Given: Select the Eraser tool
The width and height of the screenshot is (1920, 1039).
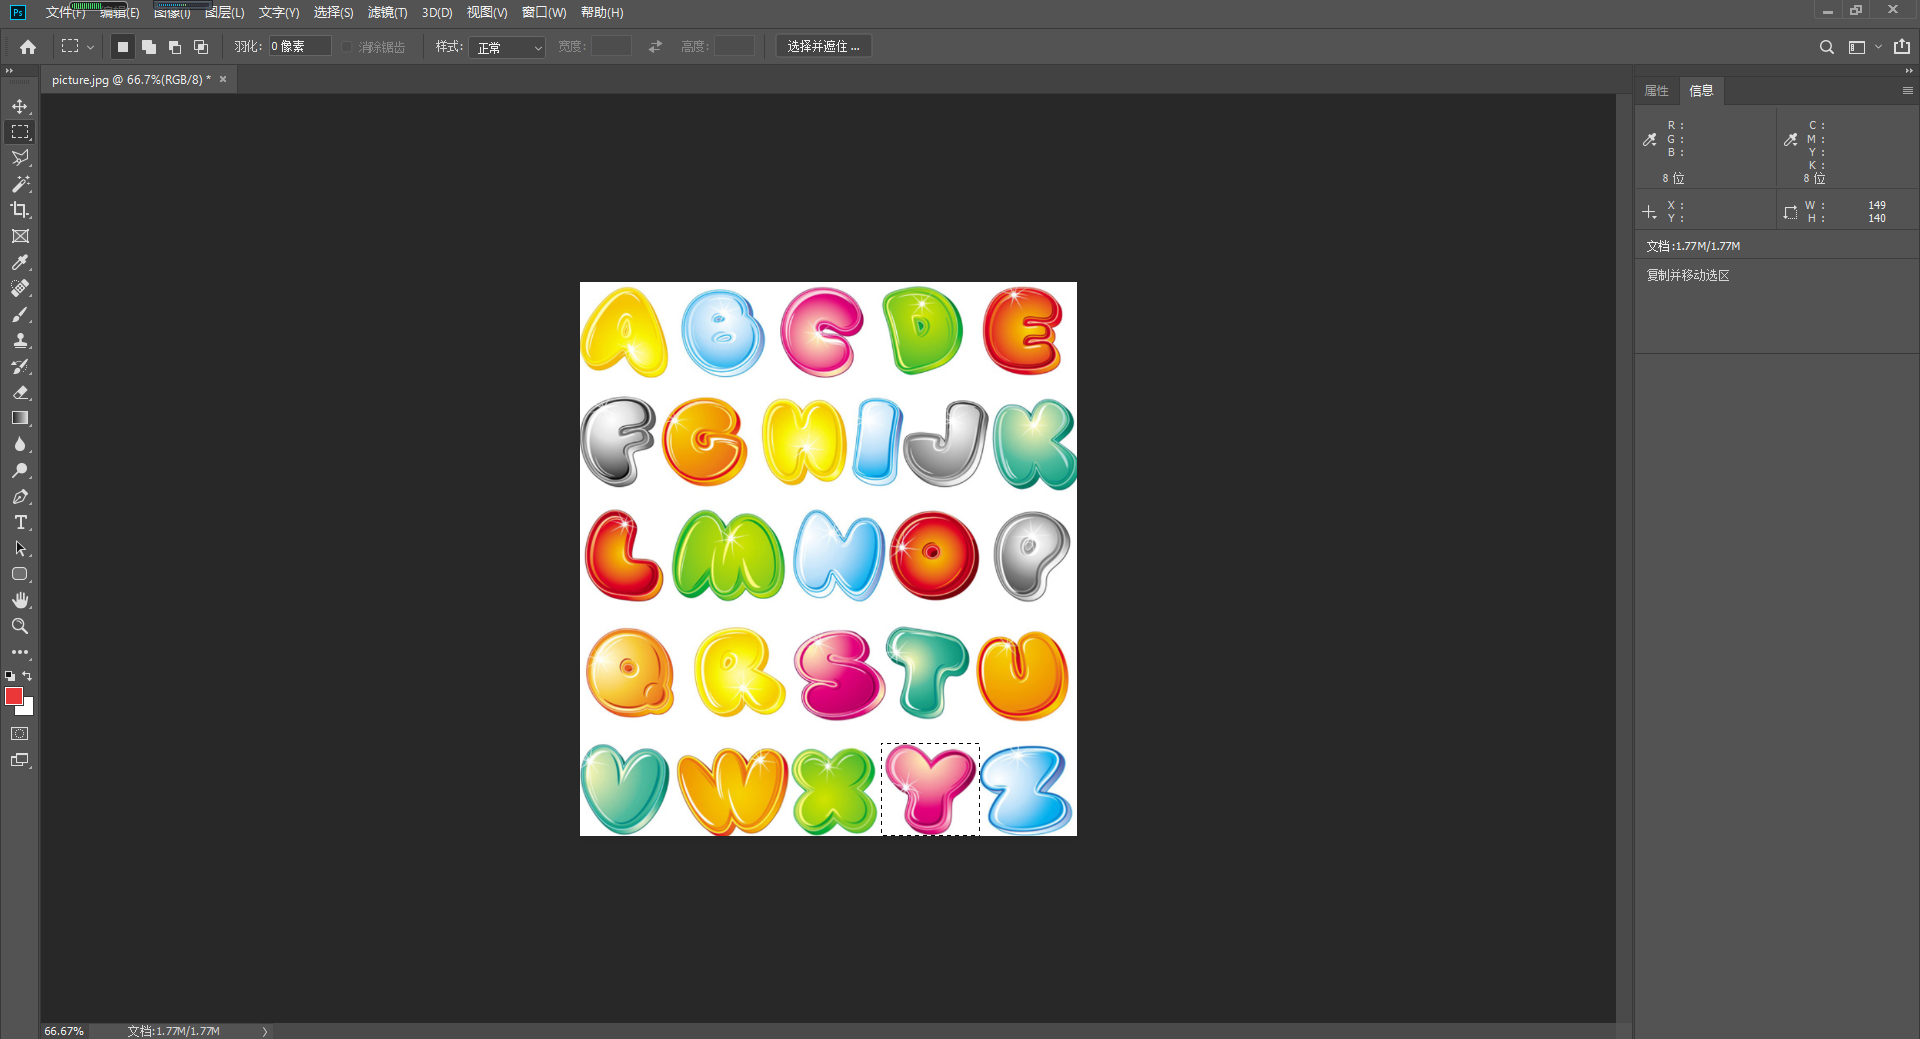Looking at the screenshot, I should click(x=20, y=392).
